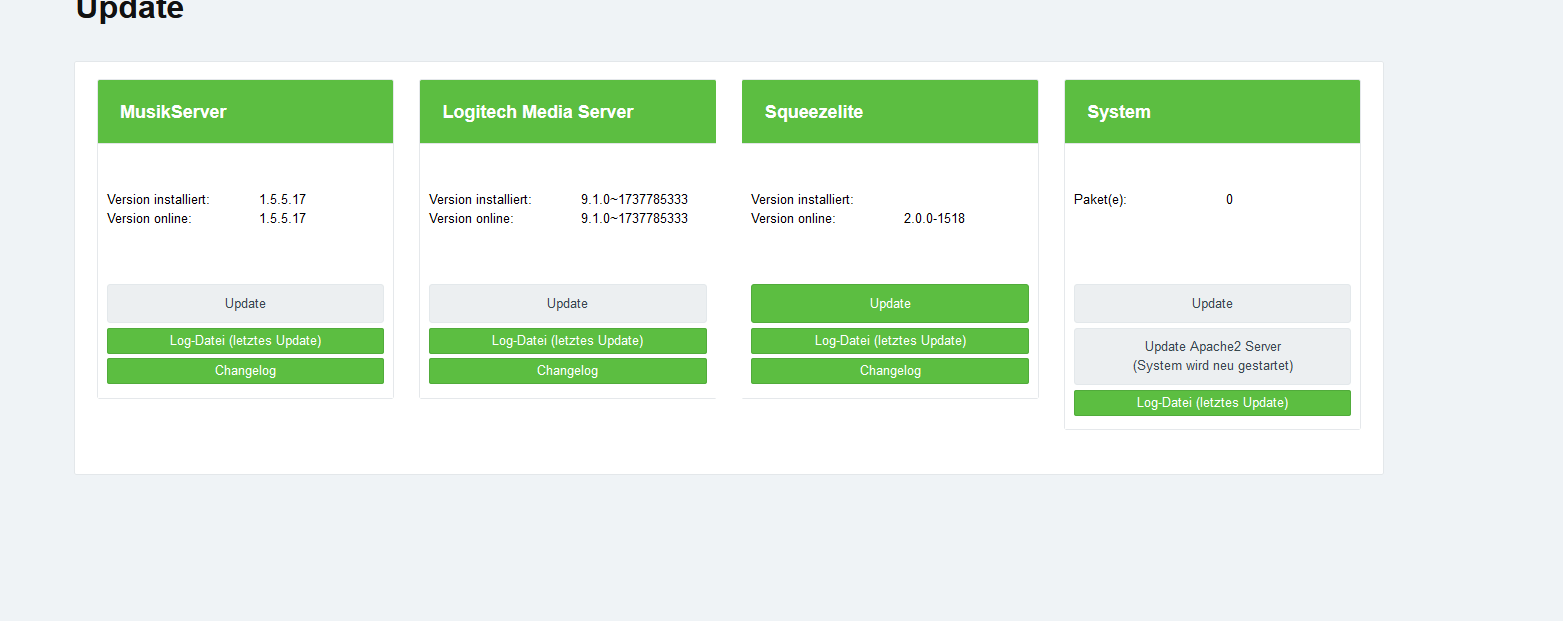This screenshot has height=621, width=1563.
Task: Start the green Squeezelite Update button
Action: [x=889, y=303]
